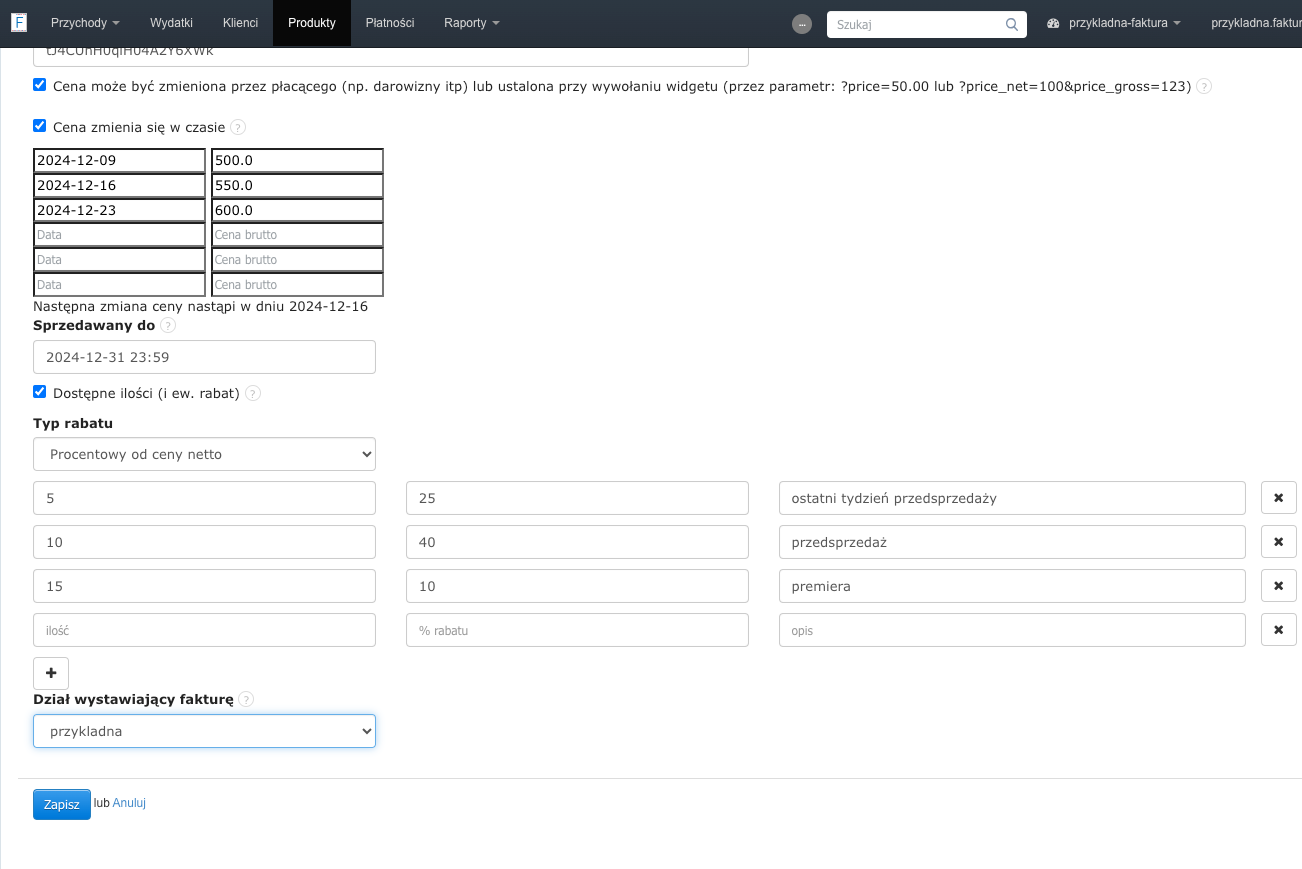Open the Typ rabatu dropdown
The image size is (1302, 869).
[x=204, y=454]
